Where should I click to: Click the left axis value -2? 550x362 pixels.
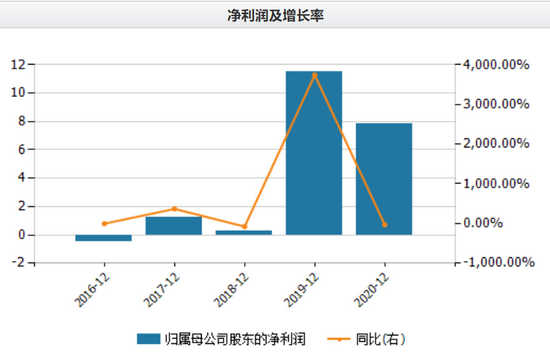point(19,262)
